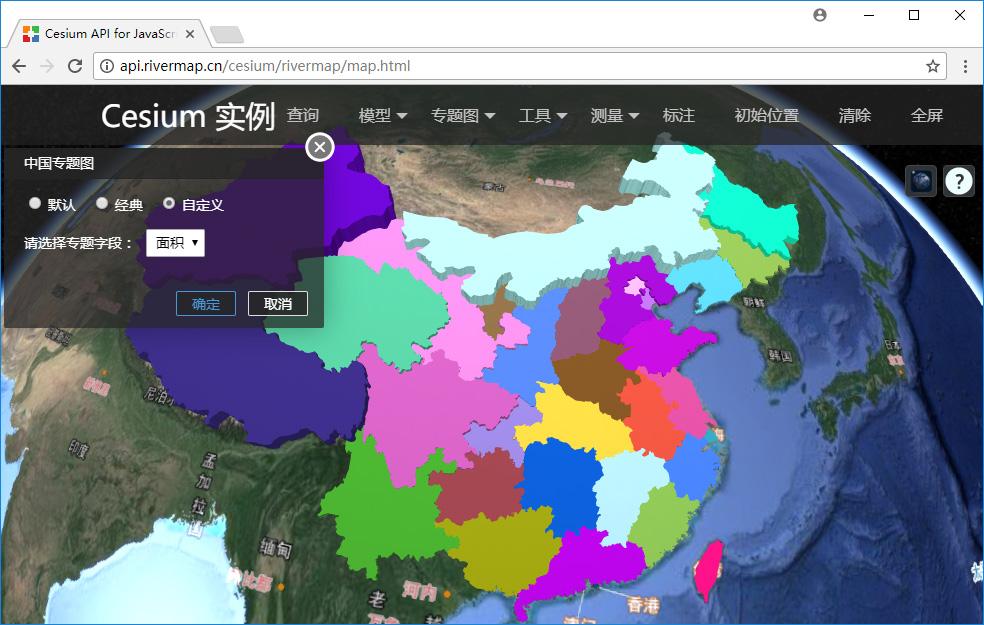
Task: Click the 清除 menu item
Action: coord(855,115)
